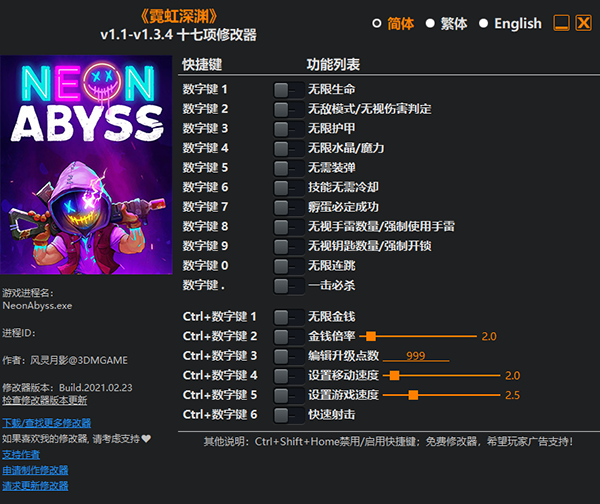Image resolution: width=600 pixels, height=504 pixels.
Task: Click the 进程ID label
Action: (19, 333)
